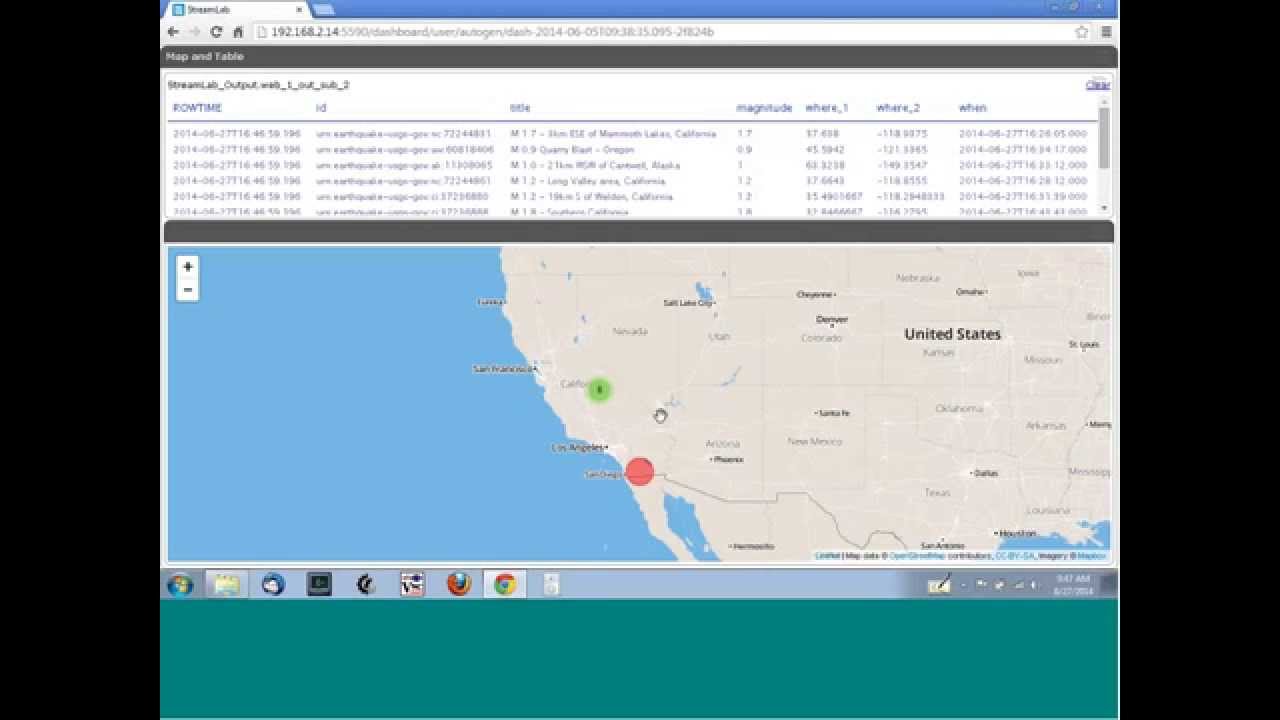Open the browser home page
Viewport: 1280px width, 720px height.
pyautogui.click(x=238, y=32)
